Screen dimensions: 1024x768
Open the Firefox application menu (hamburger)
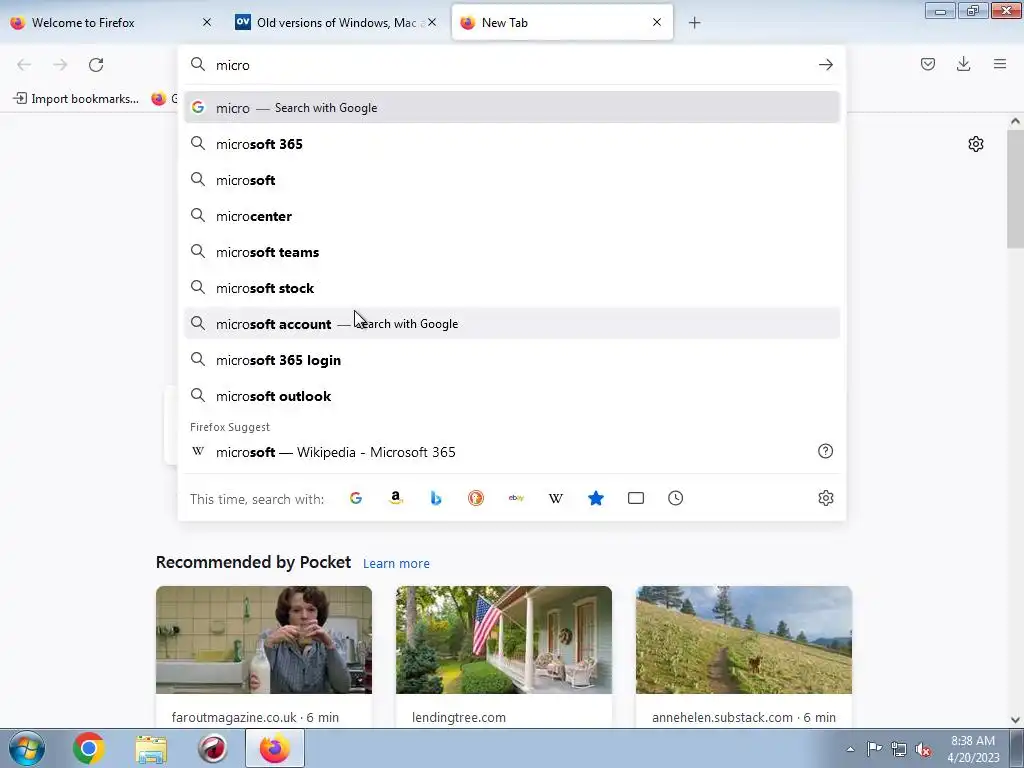click(1000, 64)
